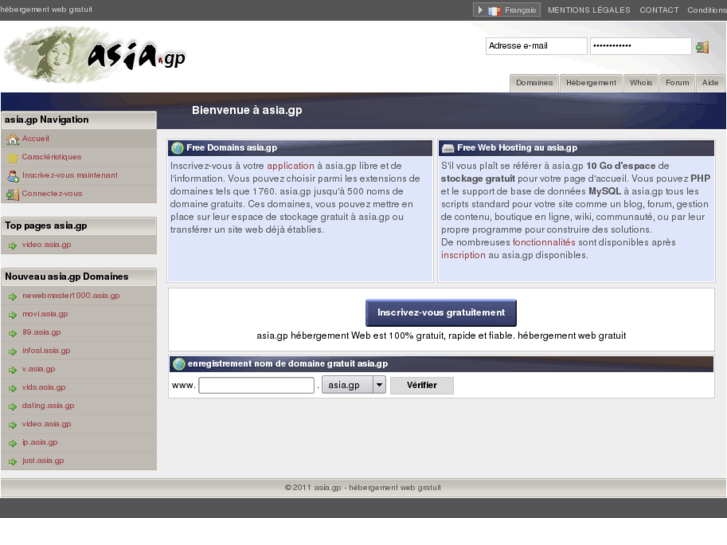Image resolution: width=727 pixels, height=545 pixels.
Task: Click the green arrow beside just.asia.gp
Action: 13,462
